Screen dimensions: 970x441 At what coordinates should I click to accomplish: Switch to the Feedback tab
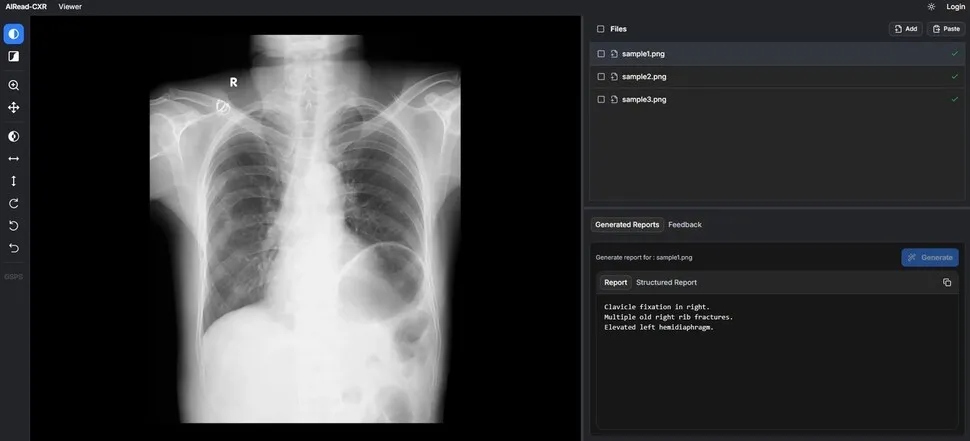685,225
